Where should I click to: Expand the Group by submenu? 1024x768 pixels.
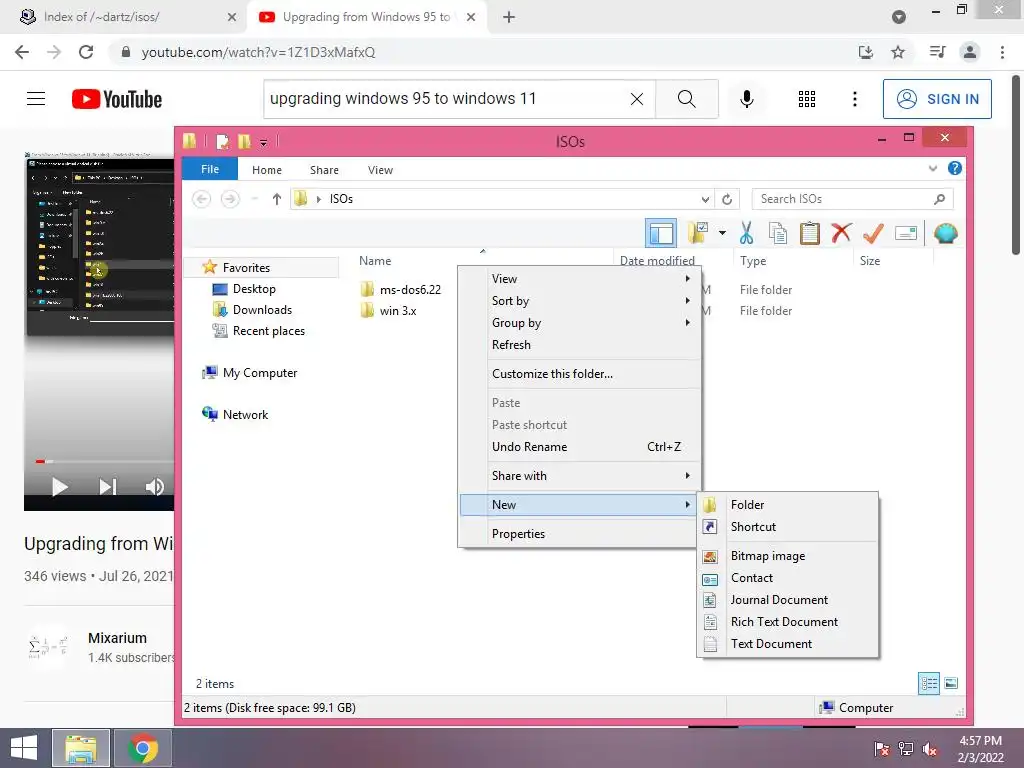click(579, 323)
